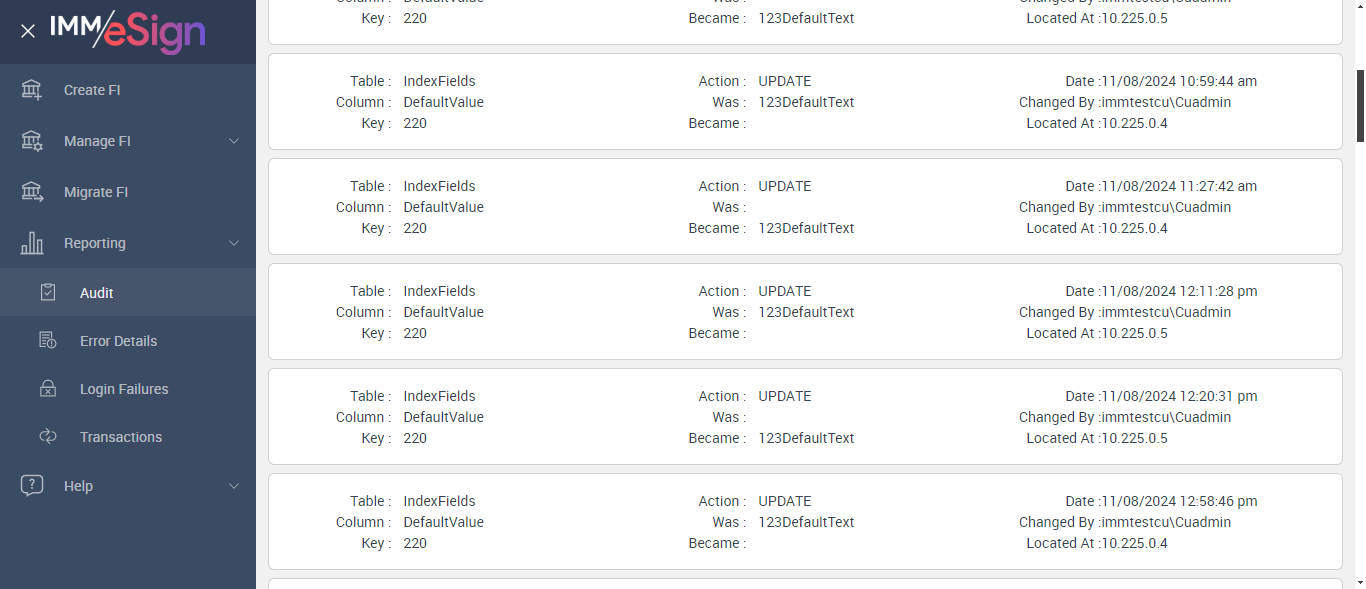Click the Transactions arrows icon
This screenshot has height=589, width=1366.
coord(48,437)
